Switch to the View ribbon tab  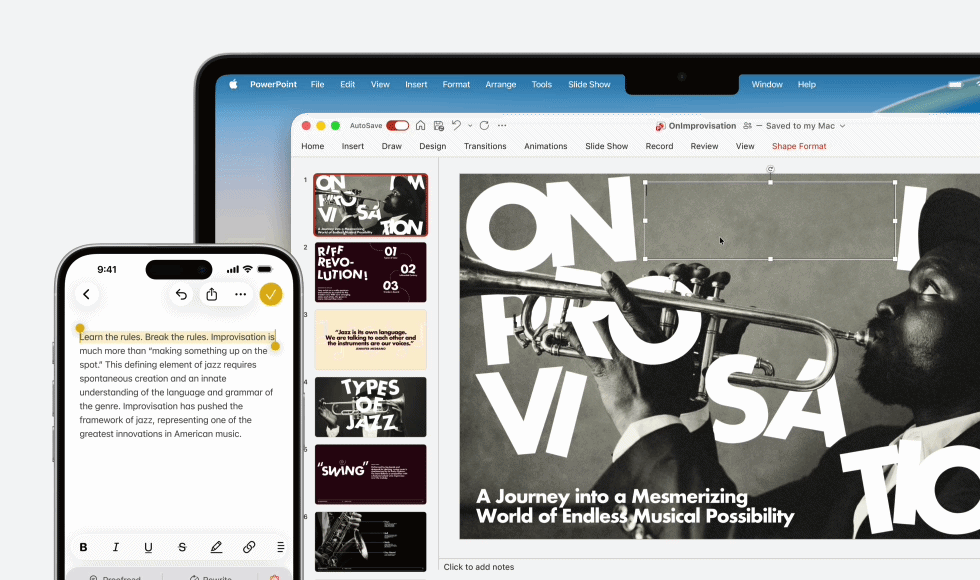(x=745, y=146)
